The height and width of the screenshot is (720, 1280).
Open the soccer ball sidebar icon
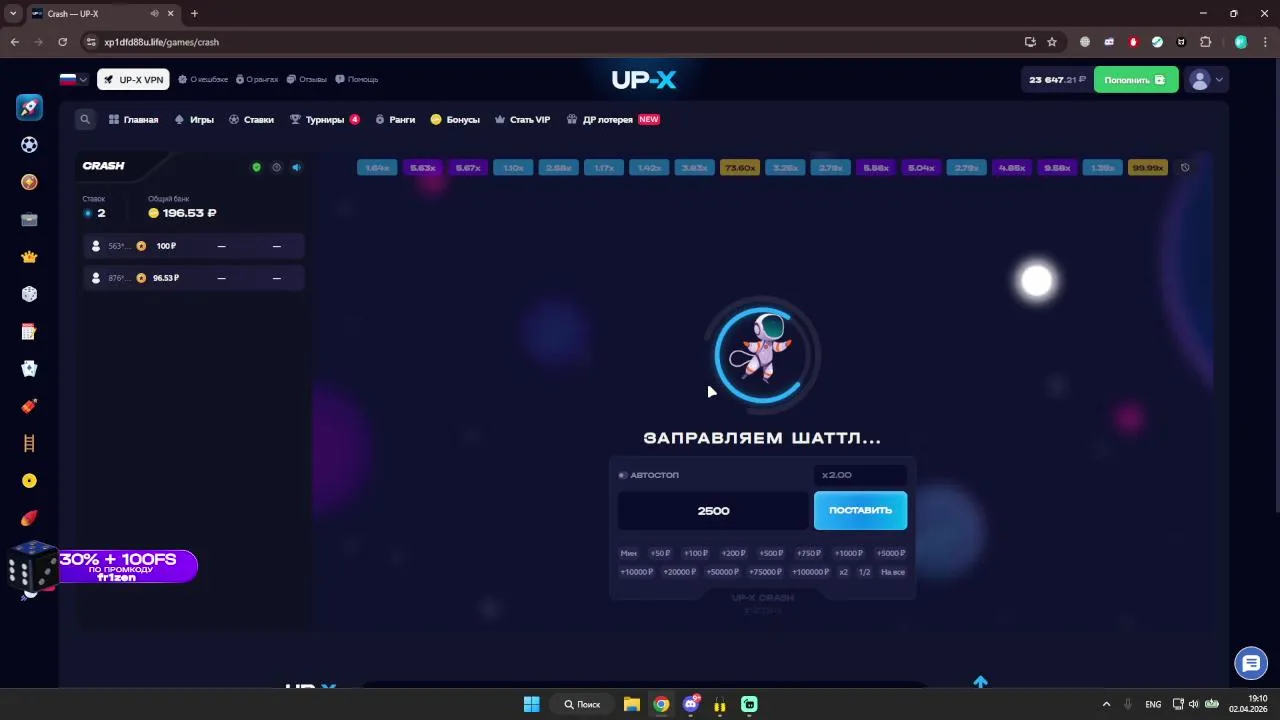click(x=29, y=145)
